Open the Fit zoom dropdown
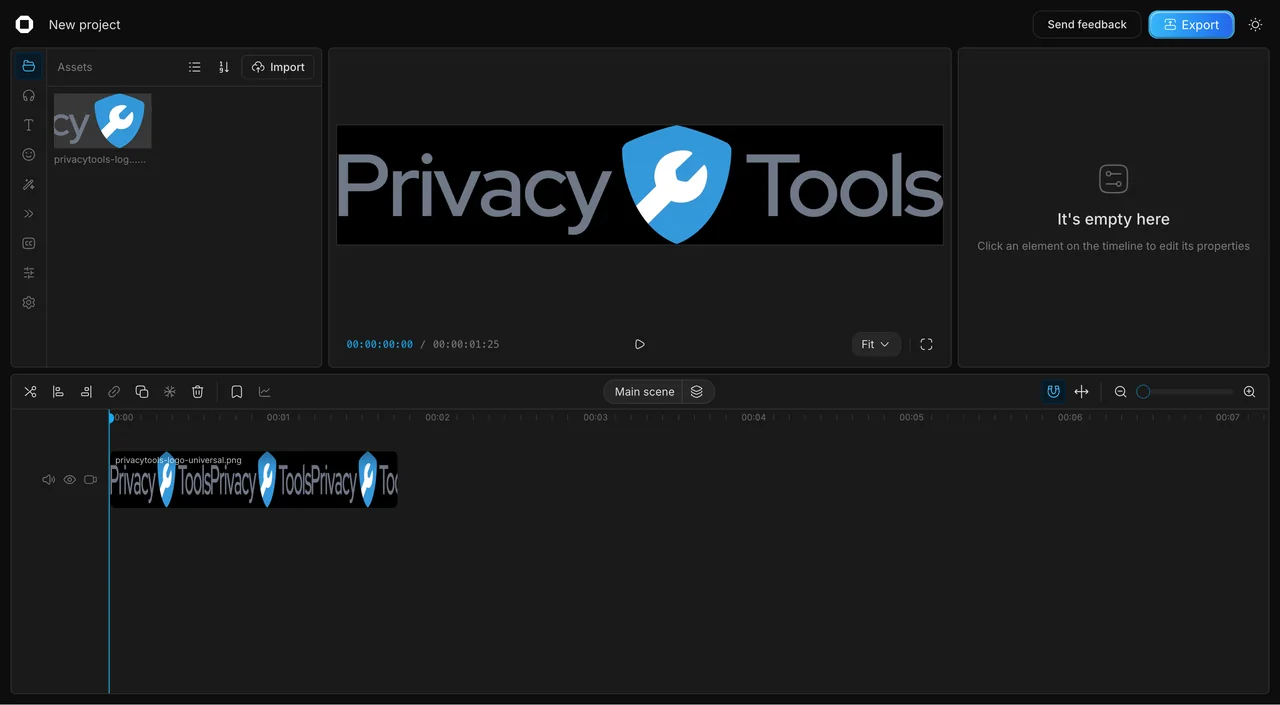 coord(876,344)
